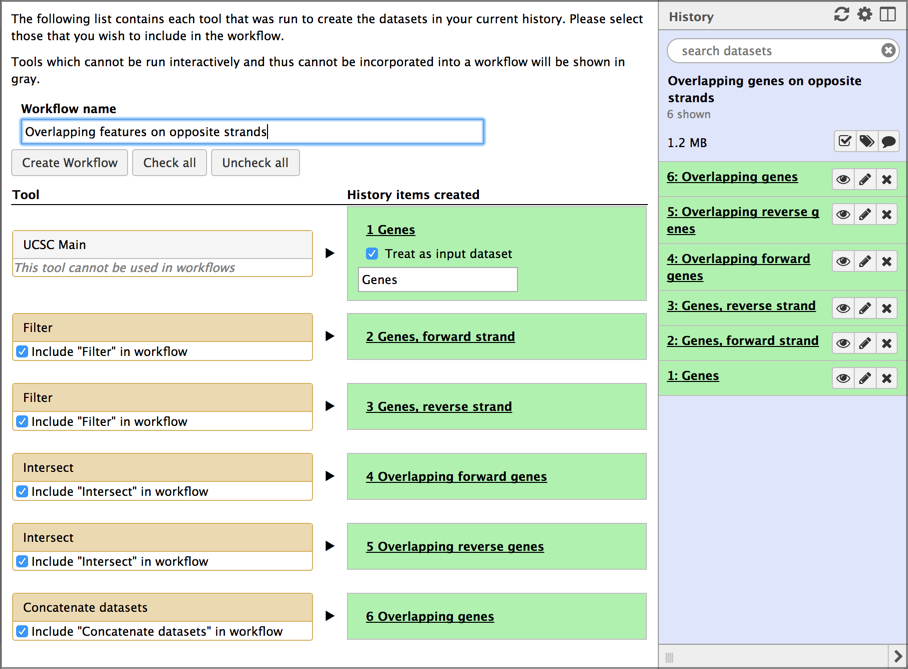The image size is (908, 669).
Task: Open operations on multiple datasets checkbox icon
Action: pos(845,141)
